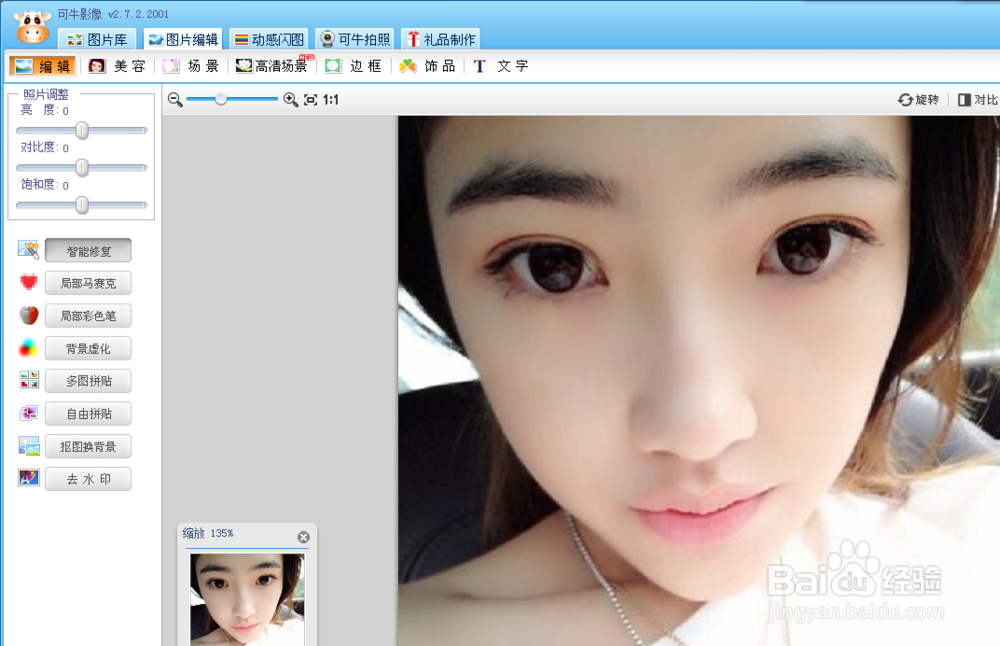Select the 场景 scene section
The image size is (1000, 646).
coord(191,66)
